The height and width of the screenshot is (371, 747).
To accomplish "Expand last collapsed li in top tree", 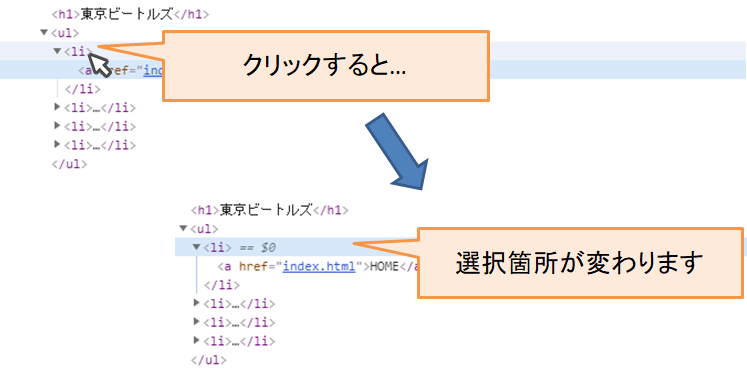I will coord(58,144).
